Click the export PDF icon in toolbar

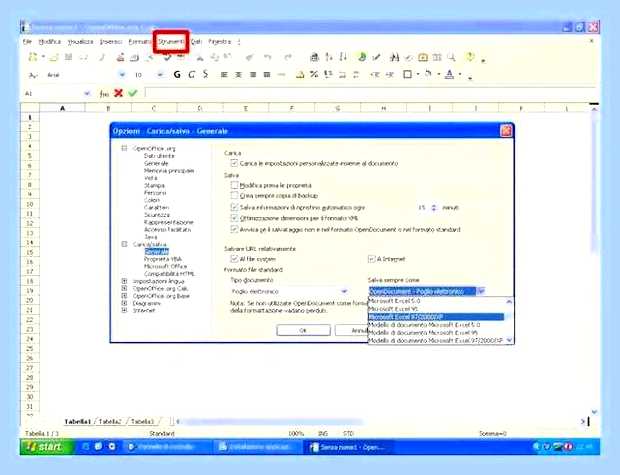121,57
